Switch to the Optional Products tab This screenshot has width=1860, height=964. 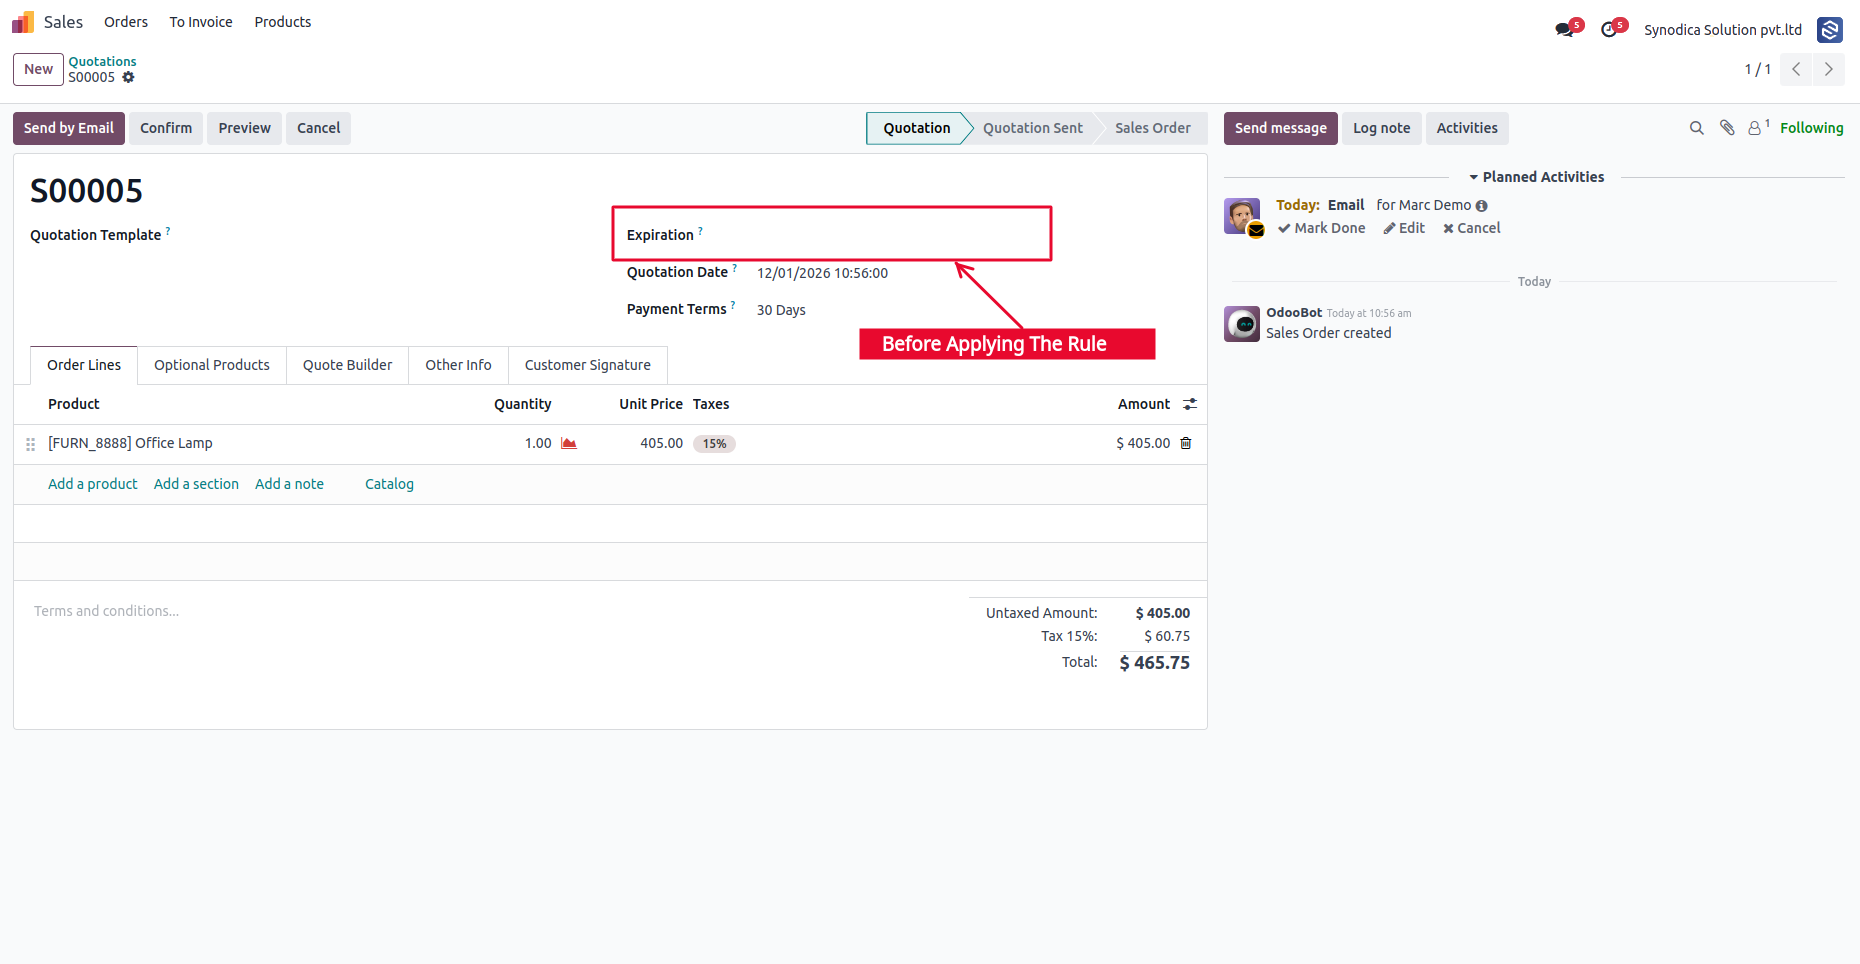(212, 365)
